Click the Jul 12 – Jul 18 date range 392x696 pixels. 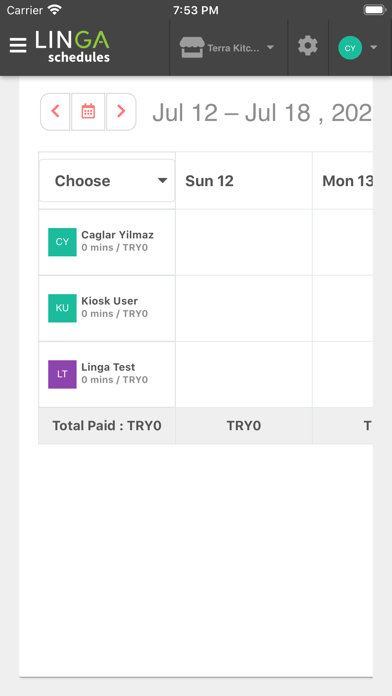pyautogui.click(x=262, y=113)
